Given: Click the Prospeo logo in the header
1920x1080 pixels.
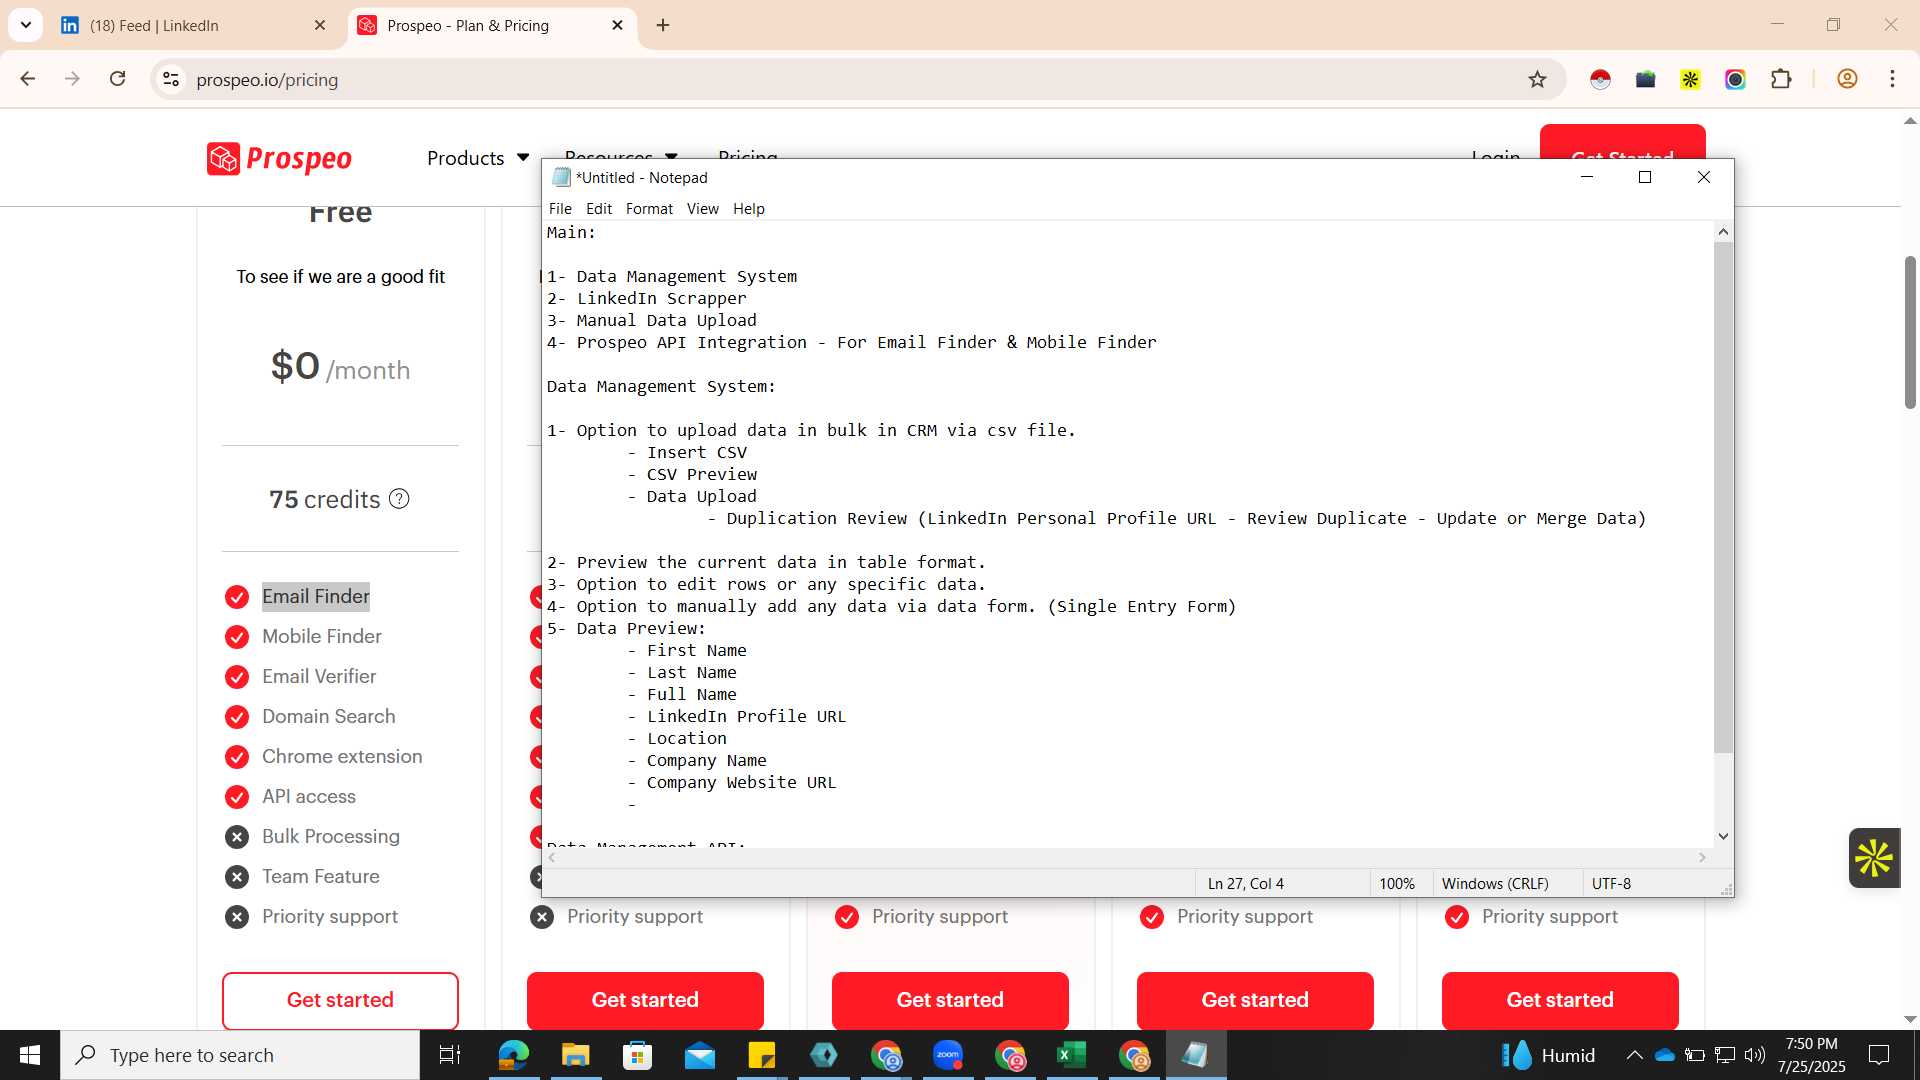Looking at the screenshot, I should pos(279,158).
